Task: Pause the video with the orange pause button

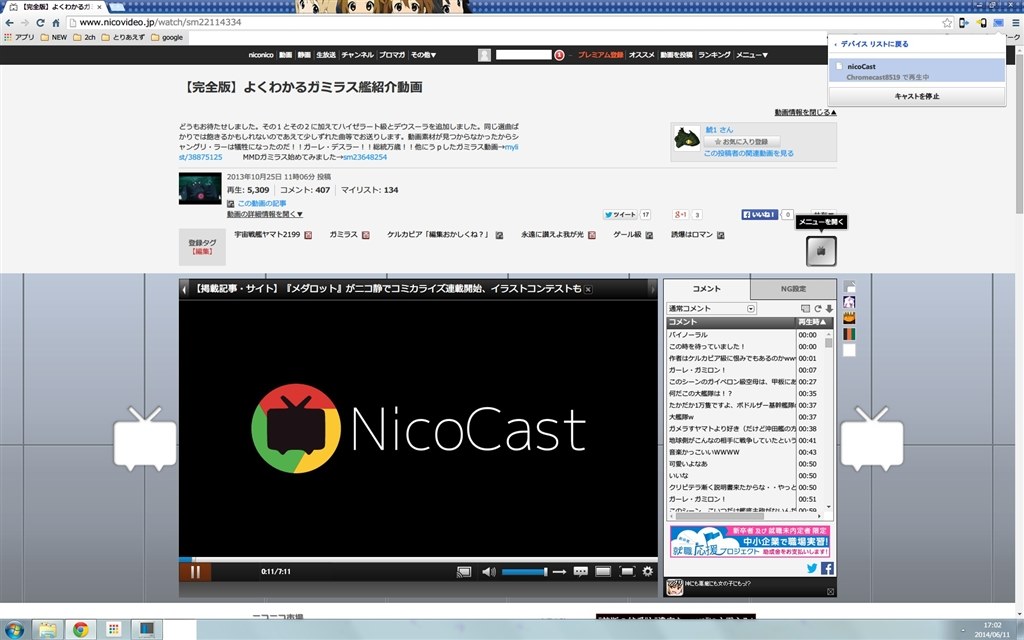Action: 195,571
